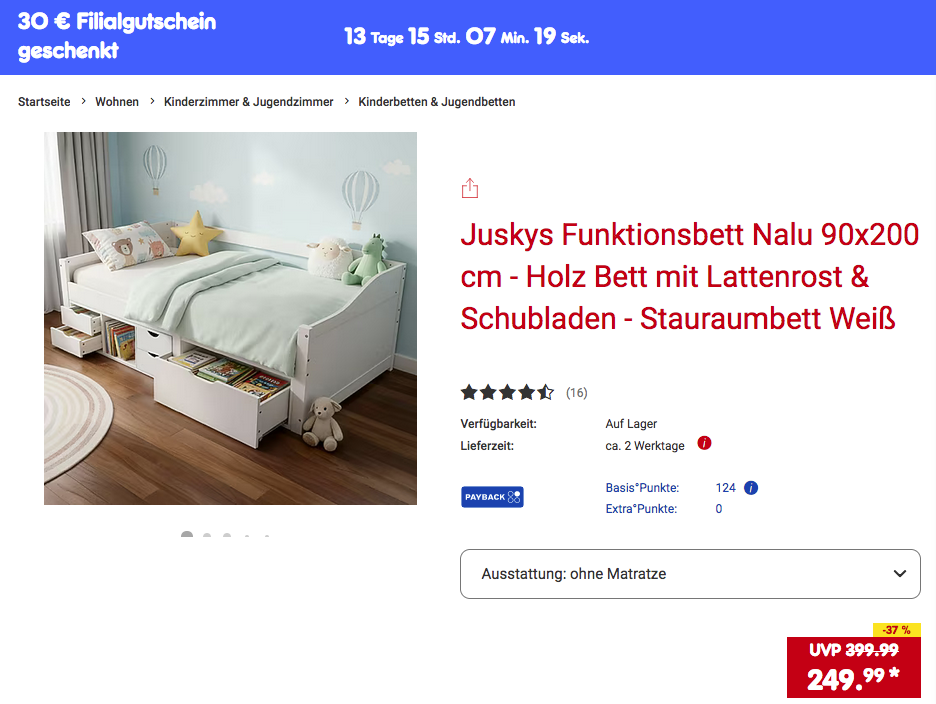Click the main bed product image
936x704 pixels.
tap(230, 318)
